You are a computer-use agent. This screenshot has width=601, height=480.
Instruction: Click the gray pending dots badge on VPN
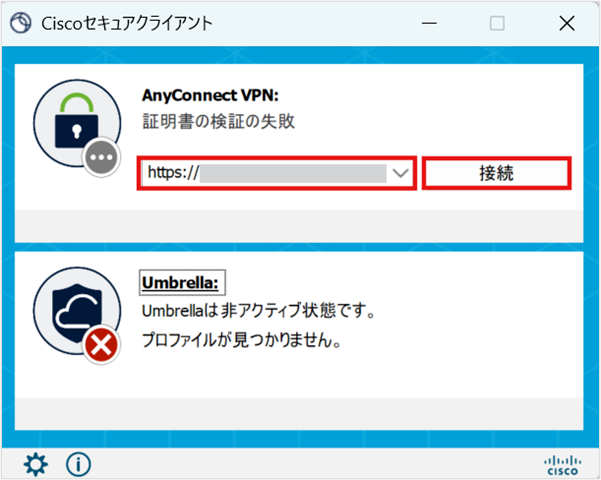pyautogui.click(x=101, y=157)
